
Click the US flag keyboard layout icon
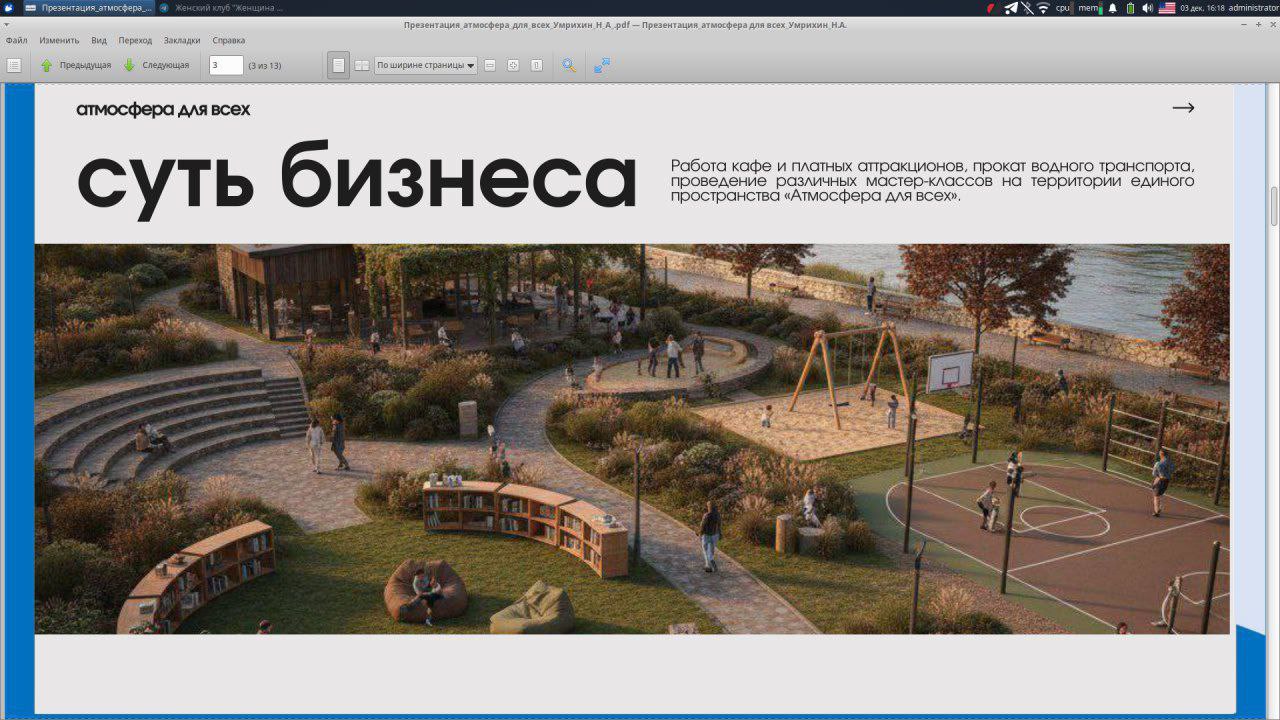1166,7
